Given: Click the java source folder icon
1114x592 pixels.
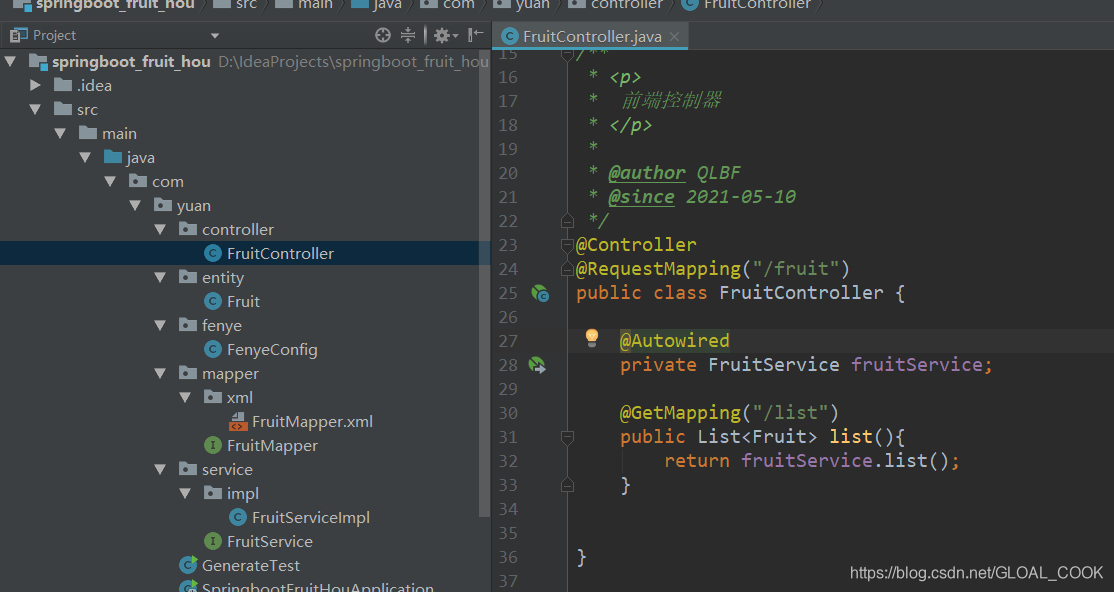Looking at the screenshot, I should (x=113, y=157).
